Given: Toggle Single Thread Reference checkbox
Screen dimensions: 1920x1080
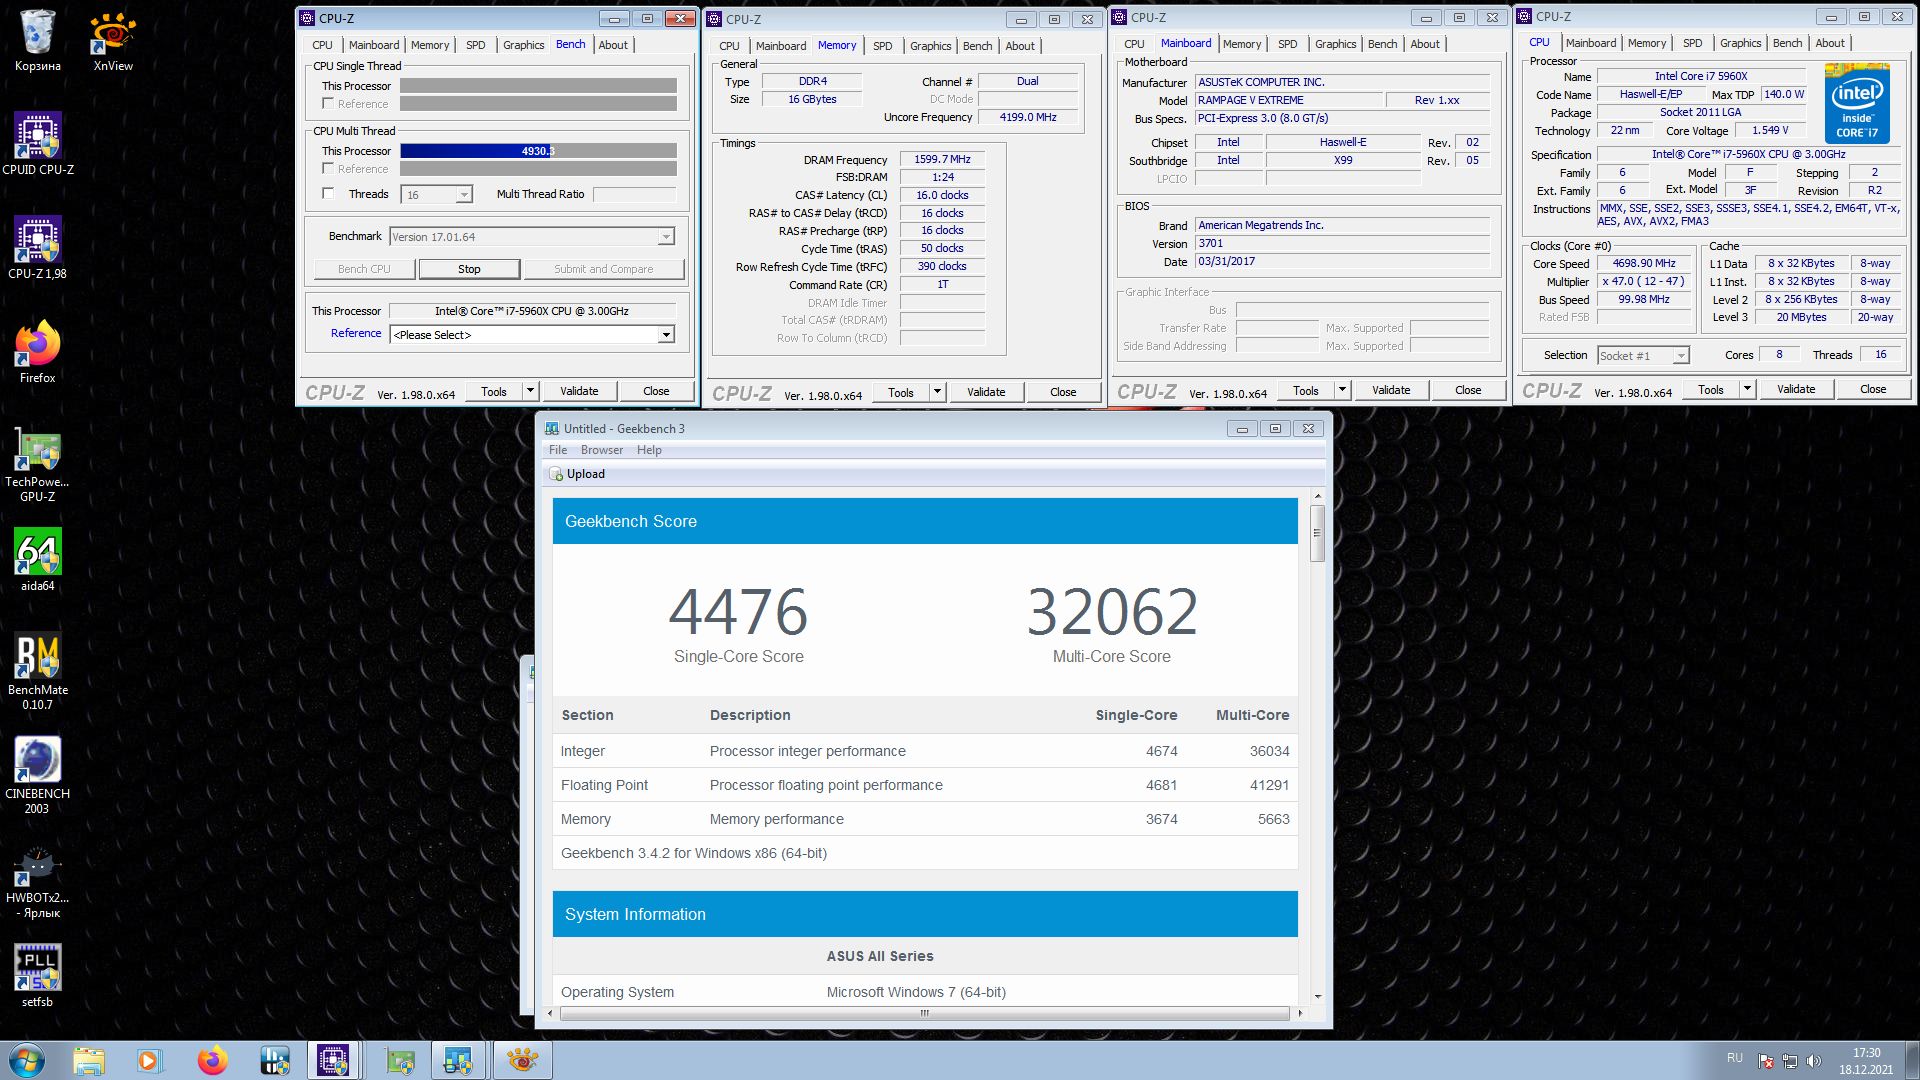Looking at the screenshot, I should click(x=327, y=104).
